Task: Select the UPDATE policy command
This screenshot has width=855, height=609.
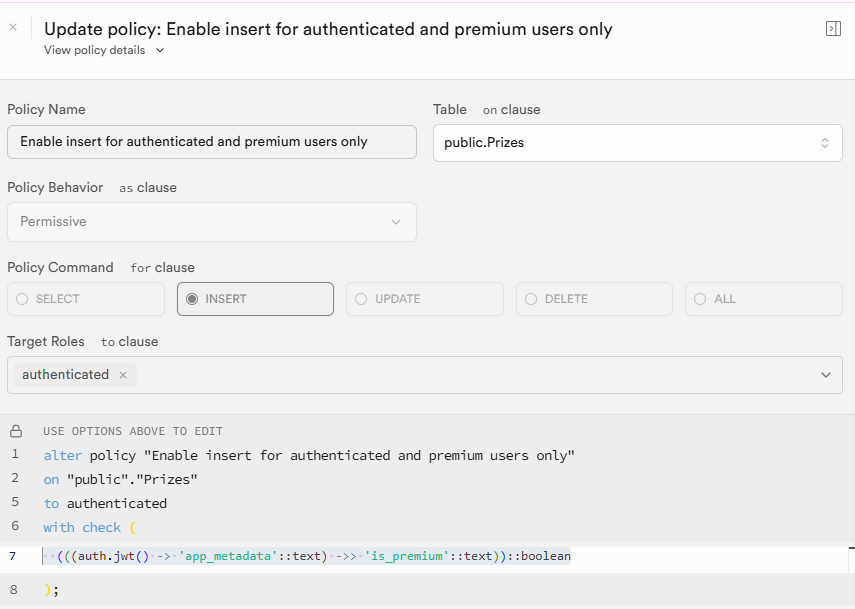Action: [x=425, y=299]
